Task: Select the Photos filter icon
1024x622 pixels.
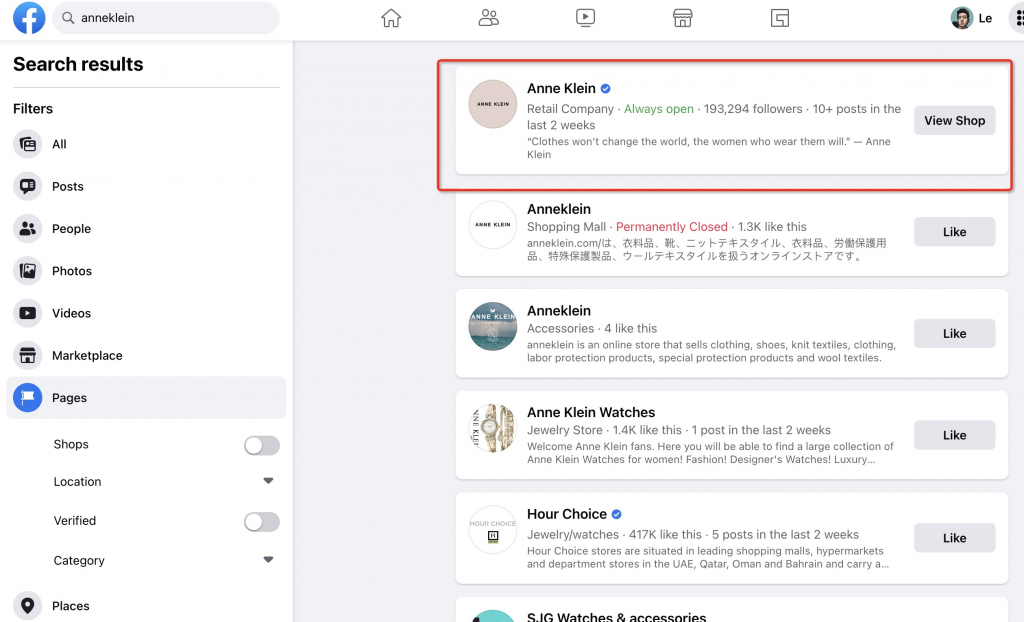Action: (27, 270)
